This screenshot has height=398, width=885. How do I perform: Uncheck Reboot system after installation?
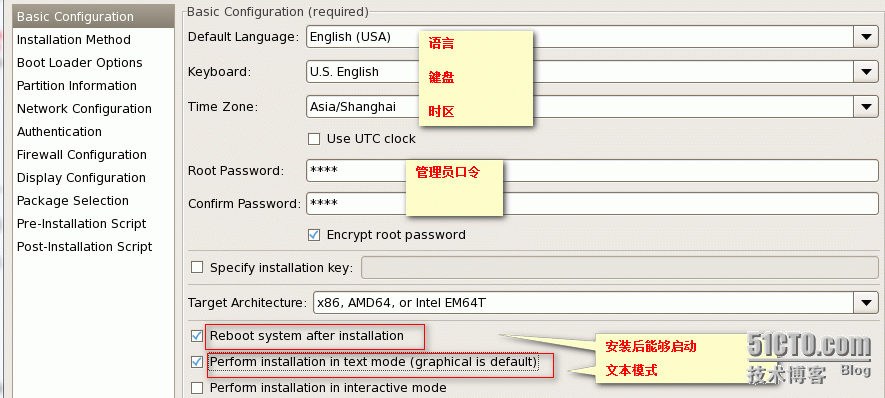pyautogui.click(x=197, y=336)
